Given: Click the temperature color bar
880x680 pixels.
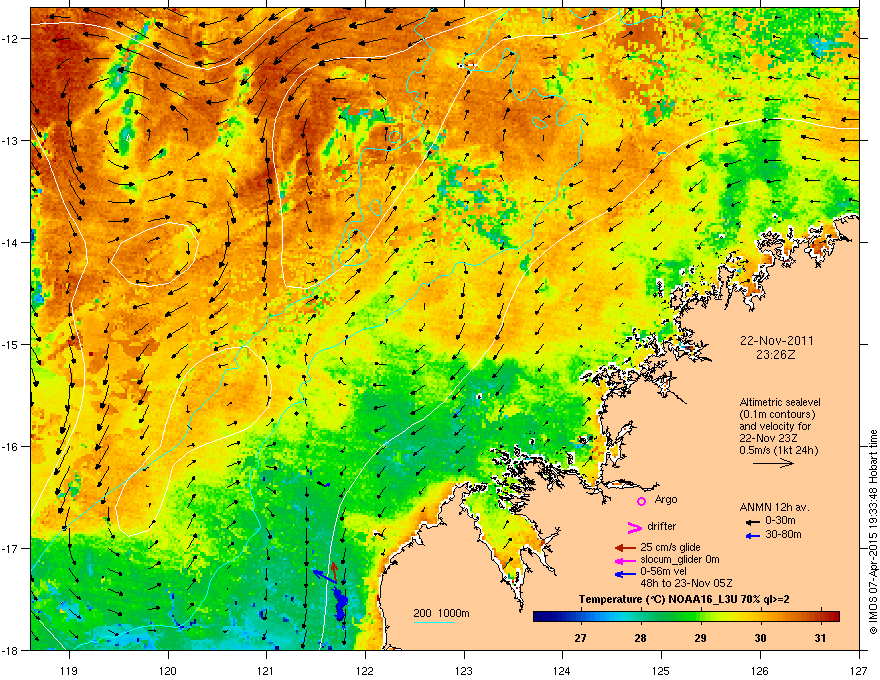Looking at the screenshot, I should click(x=686, y=617).
